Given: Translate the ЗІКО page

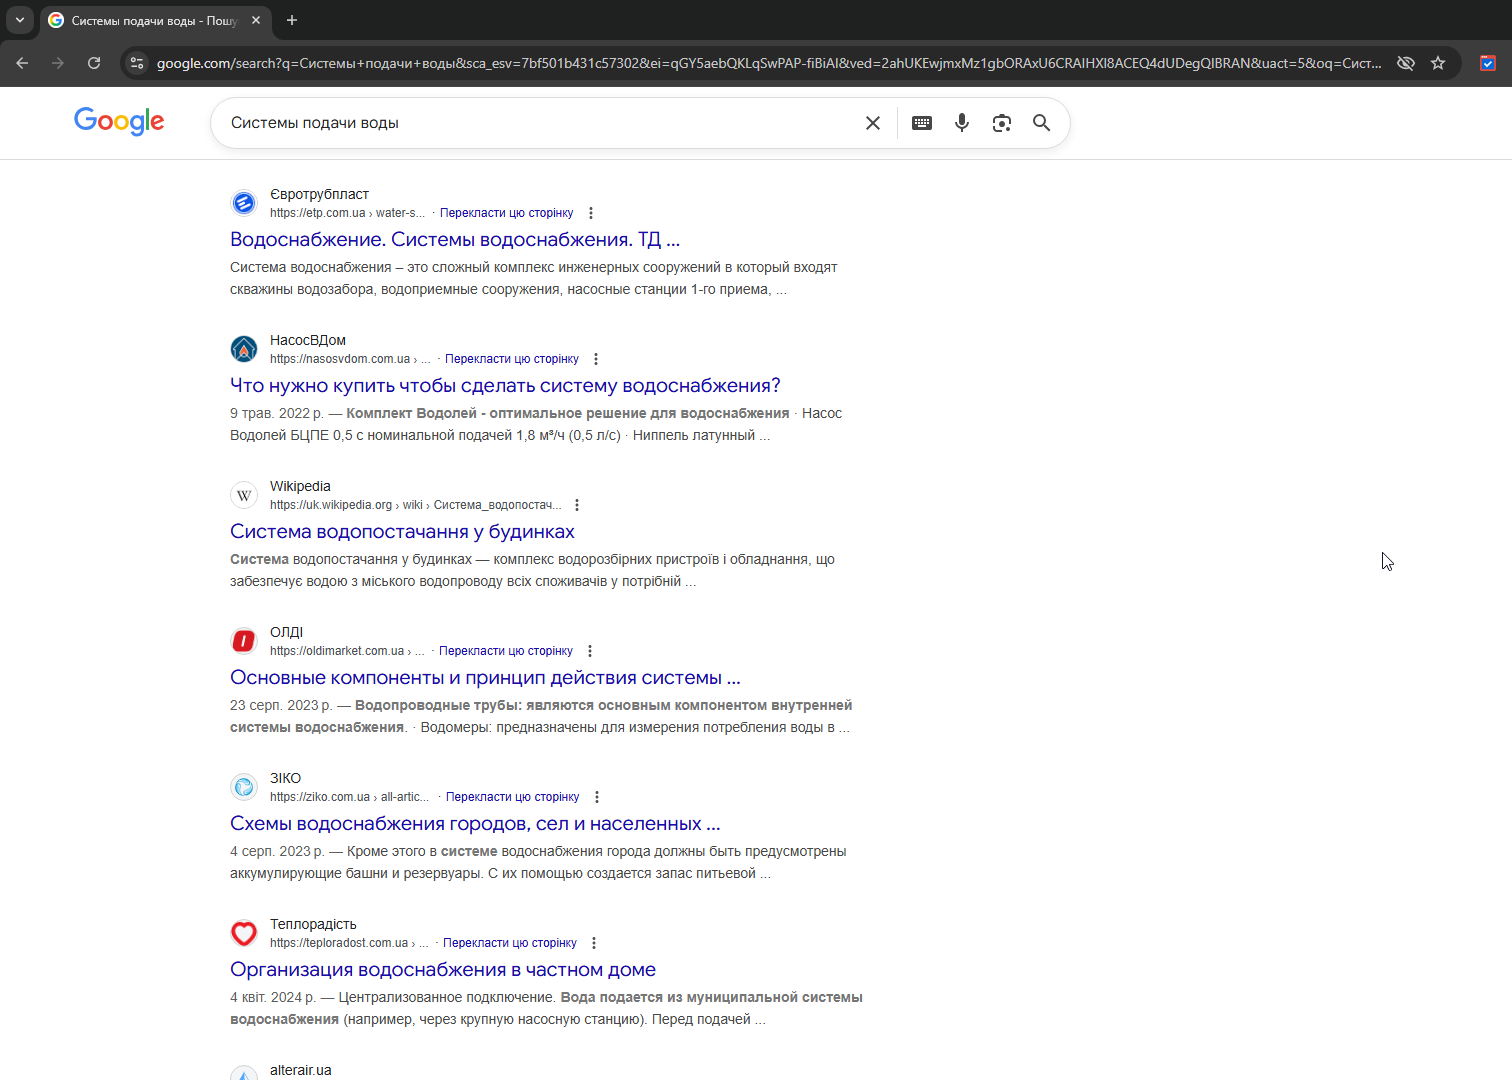Looking at the screenshot, I should point(513,797).
